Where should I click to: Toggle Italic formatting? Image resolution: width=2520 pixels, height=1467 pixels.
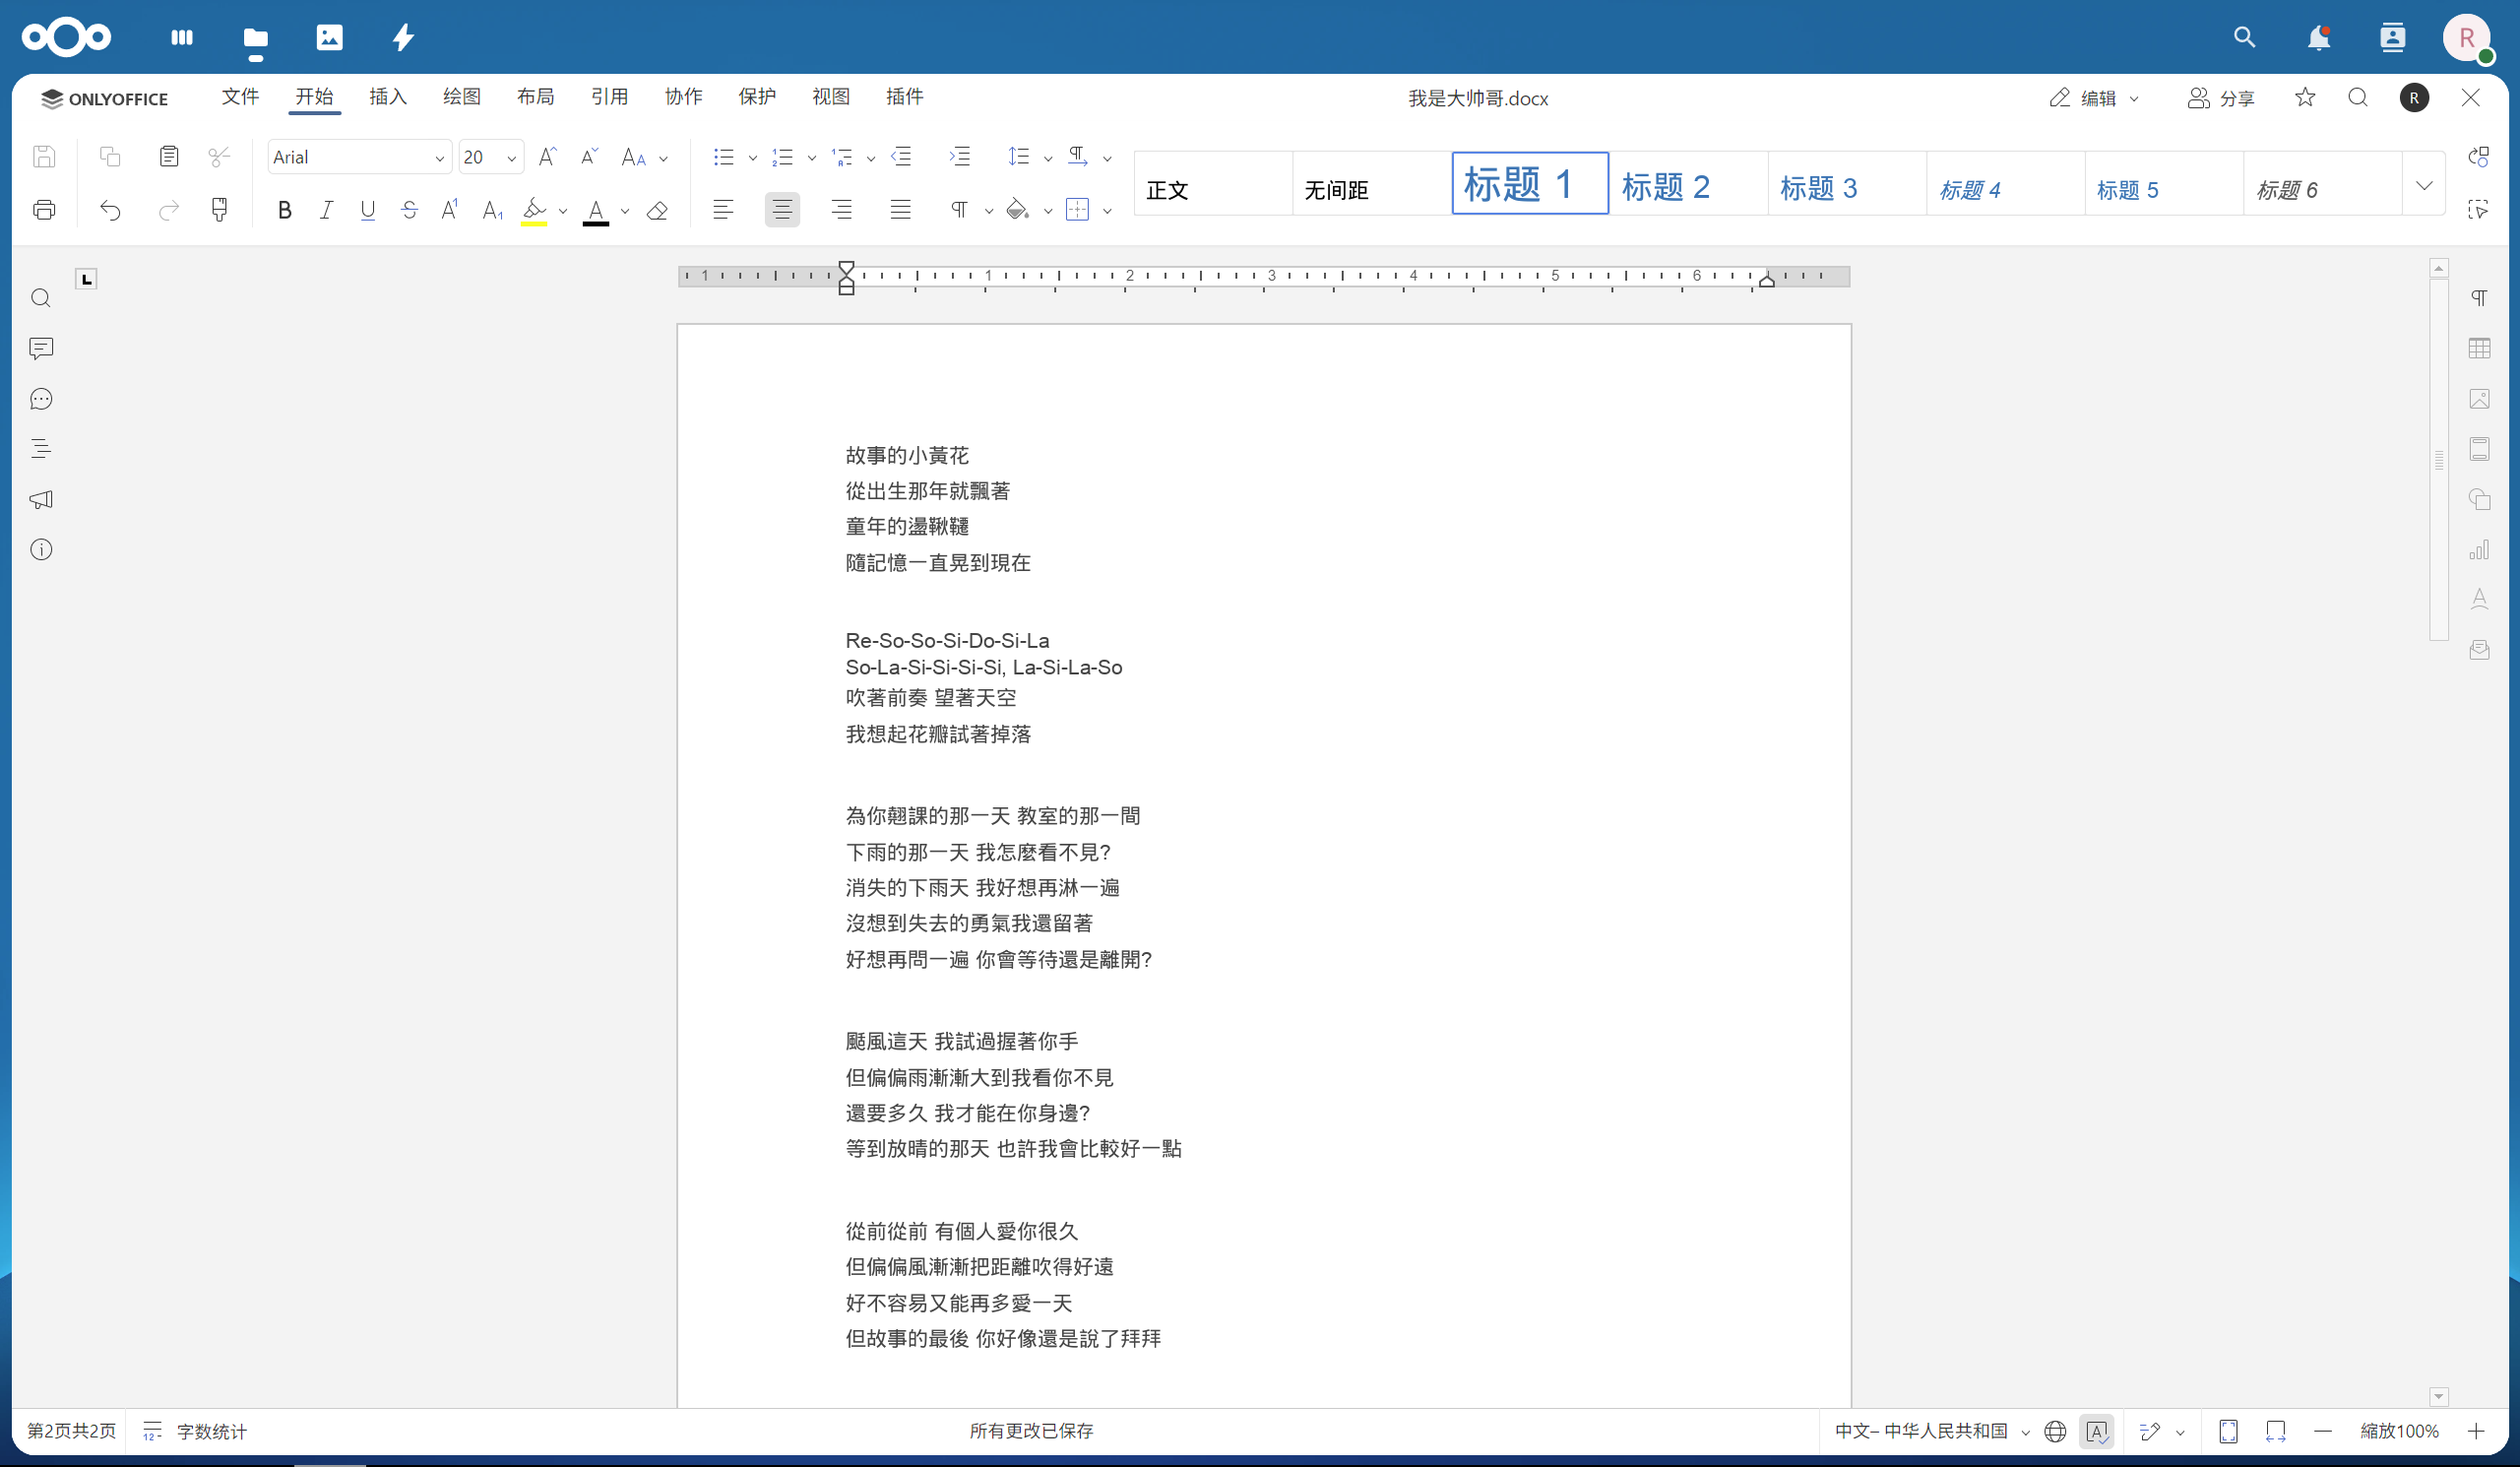point(326,210)
